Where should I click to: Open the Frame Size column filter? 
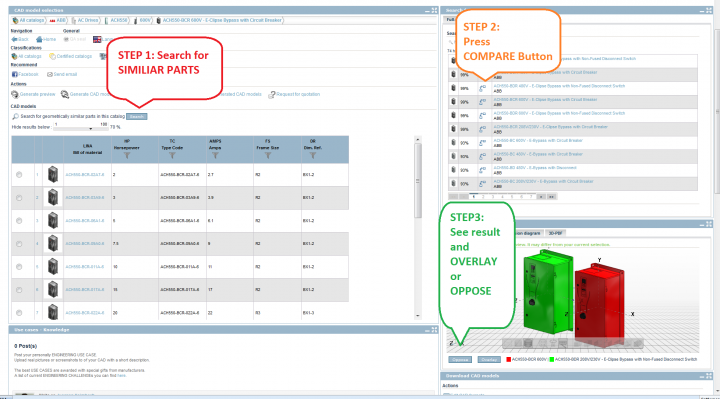[268, 156]
